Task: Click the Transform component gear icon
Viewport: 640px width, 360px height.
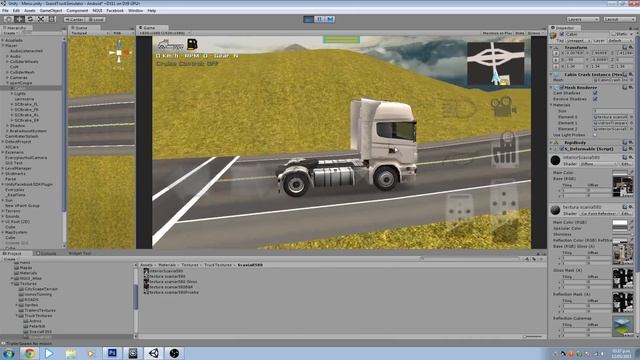Action: (x=630, y=47)
